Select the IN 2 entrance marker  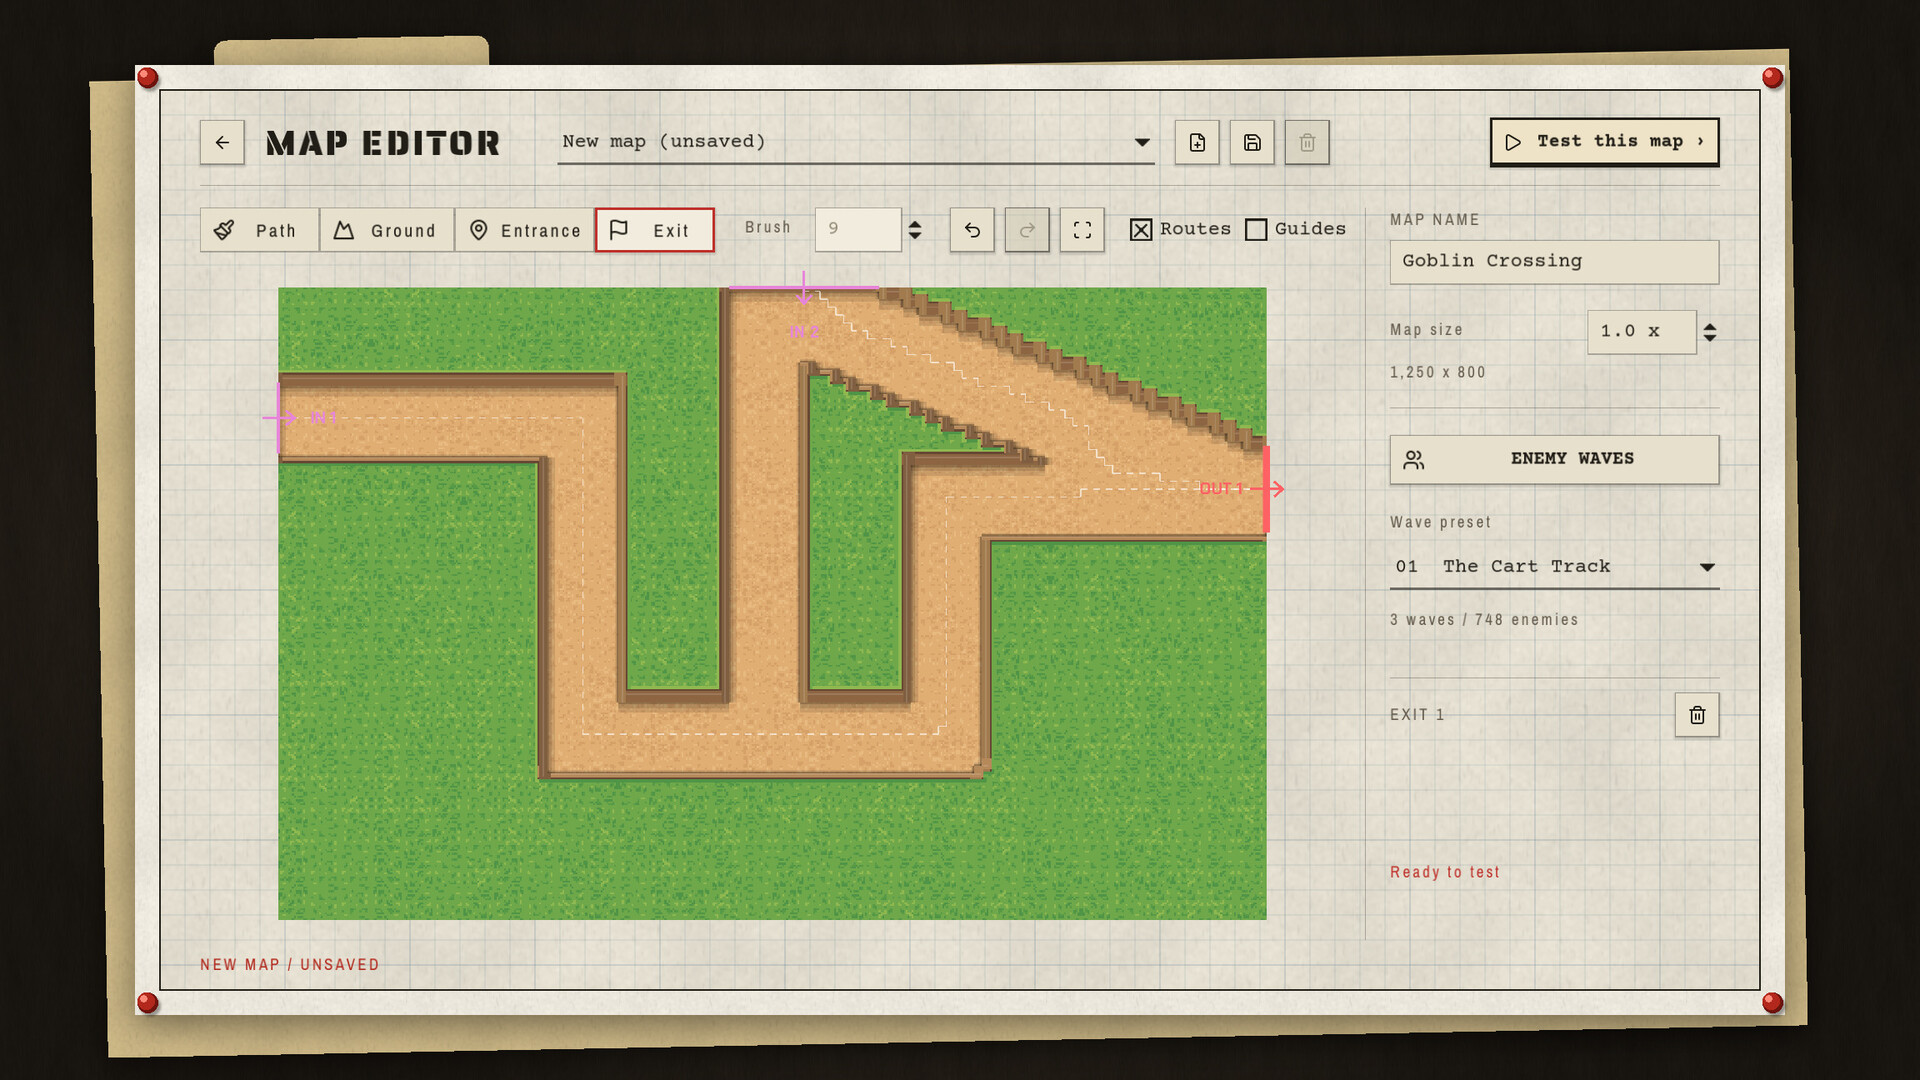804,332
